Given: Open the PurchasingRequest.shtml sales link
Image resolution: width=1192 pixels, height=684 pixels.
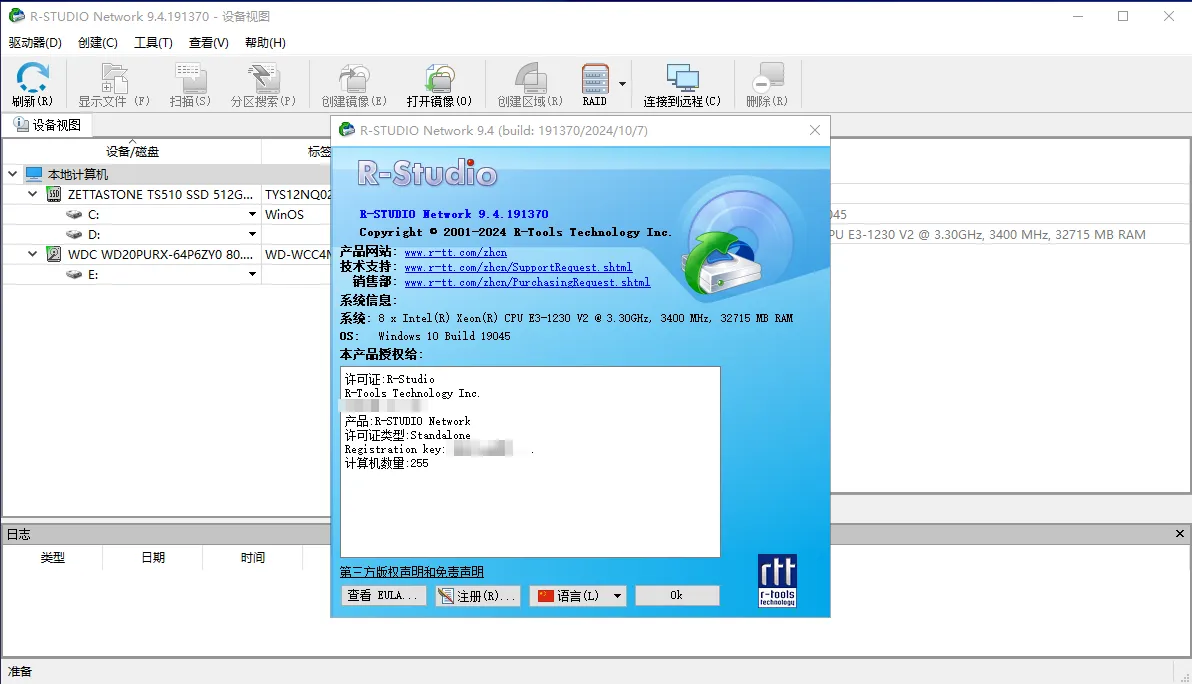Looking at the screenshot, I should (527, 282).
